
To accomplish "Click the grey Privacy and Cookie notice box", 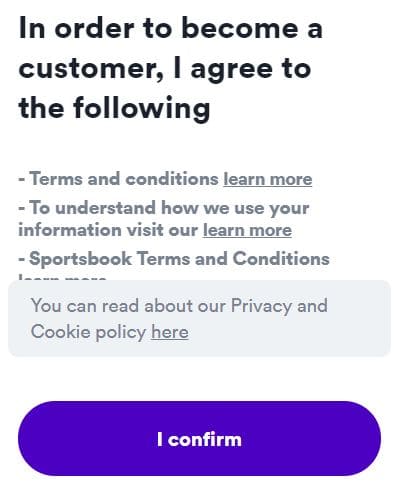I will click(x=199, y=318).
